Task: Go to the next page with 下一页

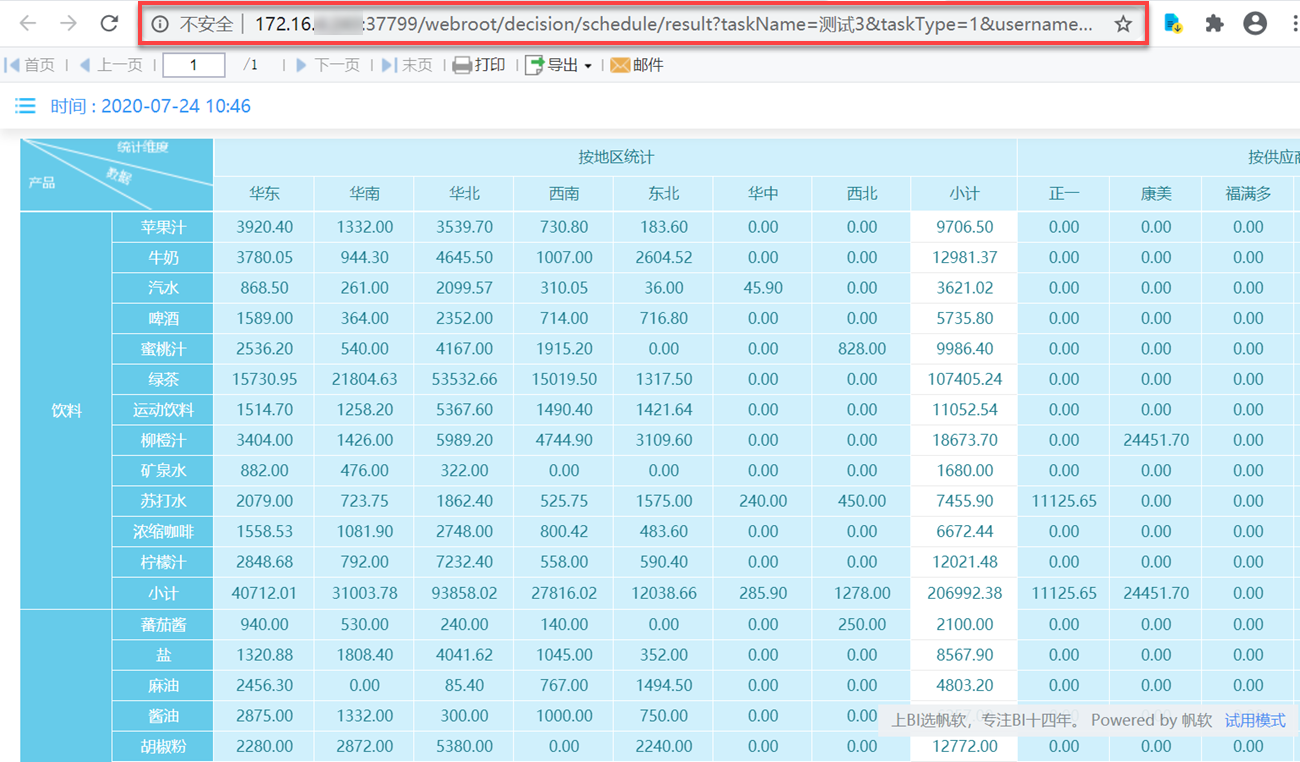Action: tap(327, 65)
